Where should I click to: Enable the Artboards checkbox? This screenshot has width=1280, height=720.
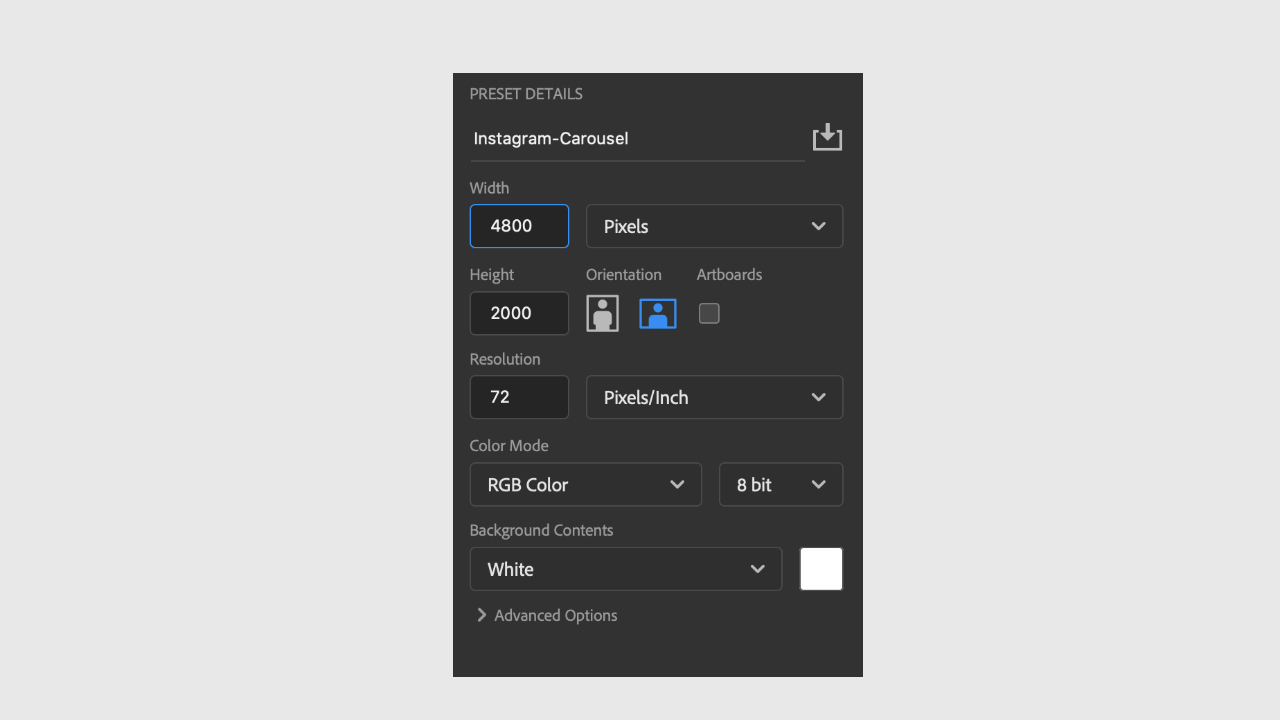[x=709, y=314]
